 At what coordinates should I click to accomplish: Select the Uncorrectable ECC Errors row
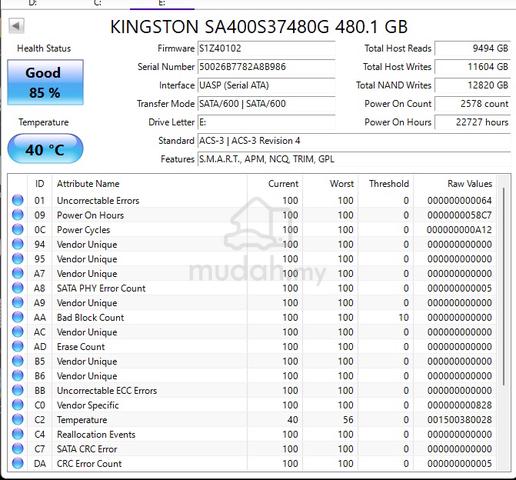[x=253, y=390]
